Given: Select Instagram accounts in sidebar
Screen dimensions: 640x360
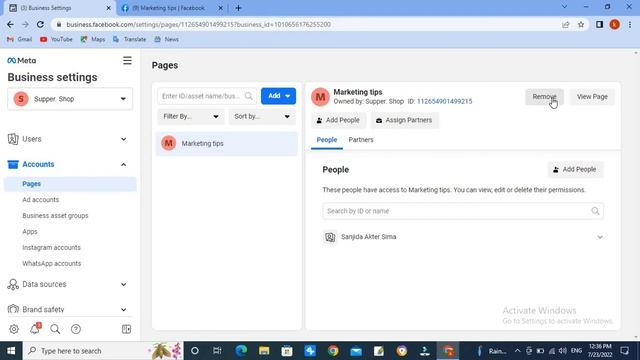Looking at the screenshot, I should [x=51, y=248].
